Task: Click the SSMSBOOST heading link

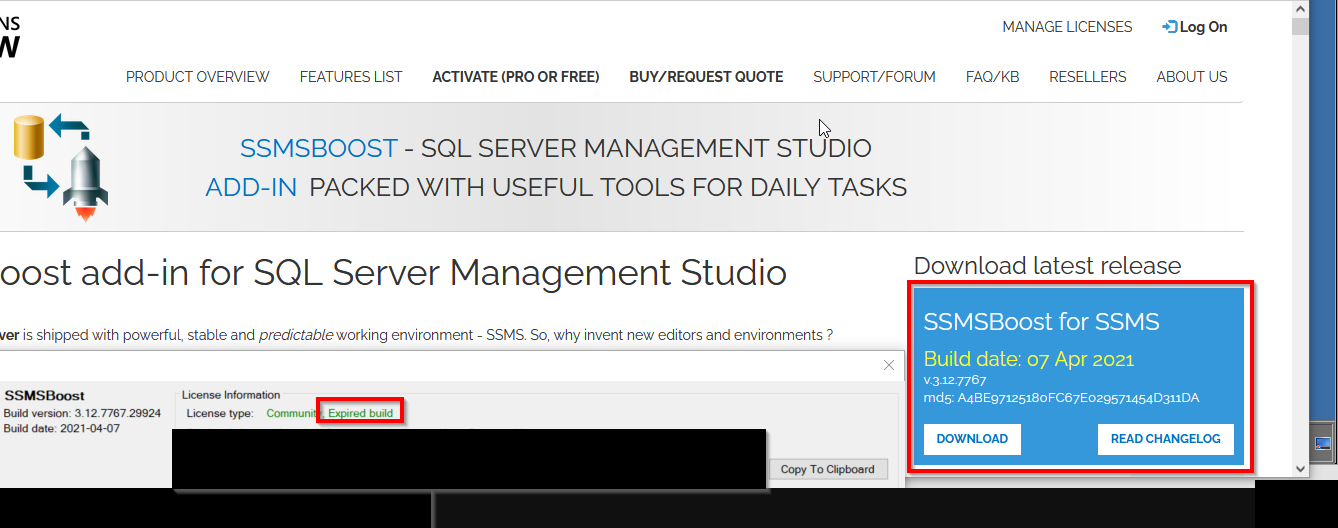Action: (319, 149)
